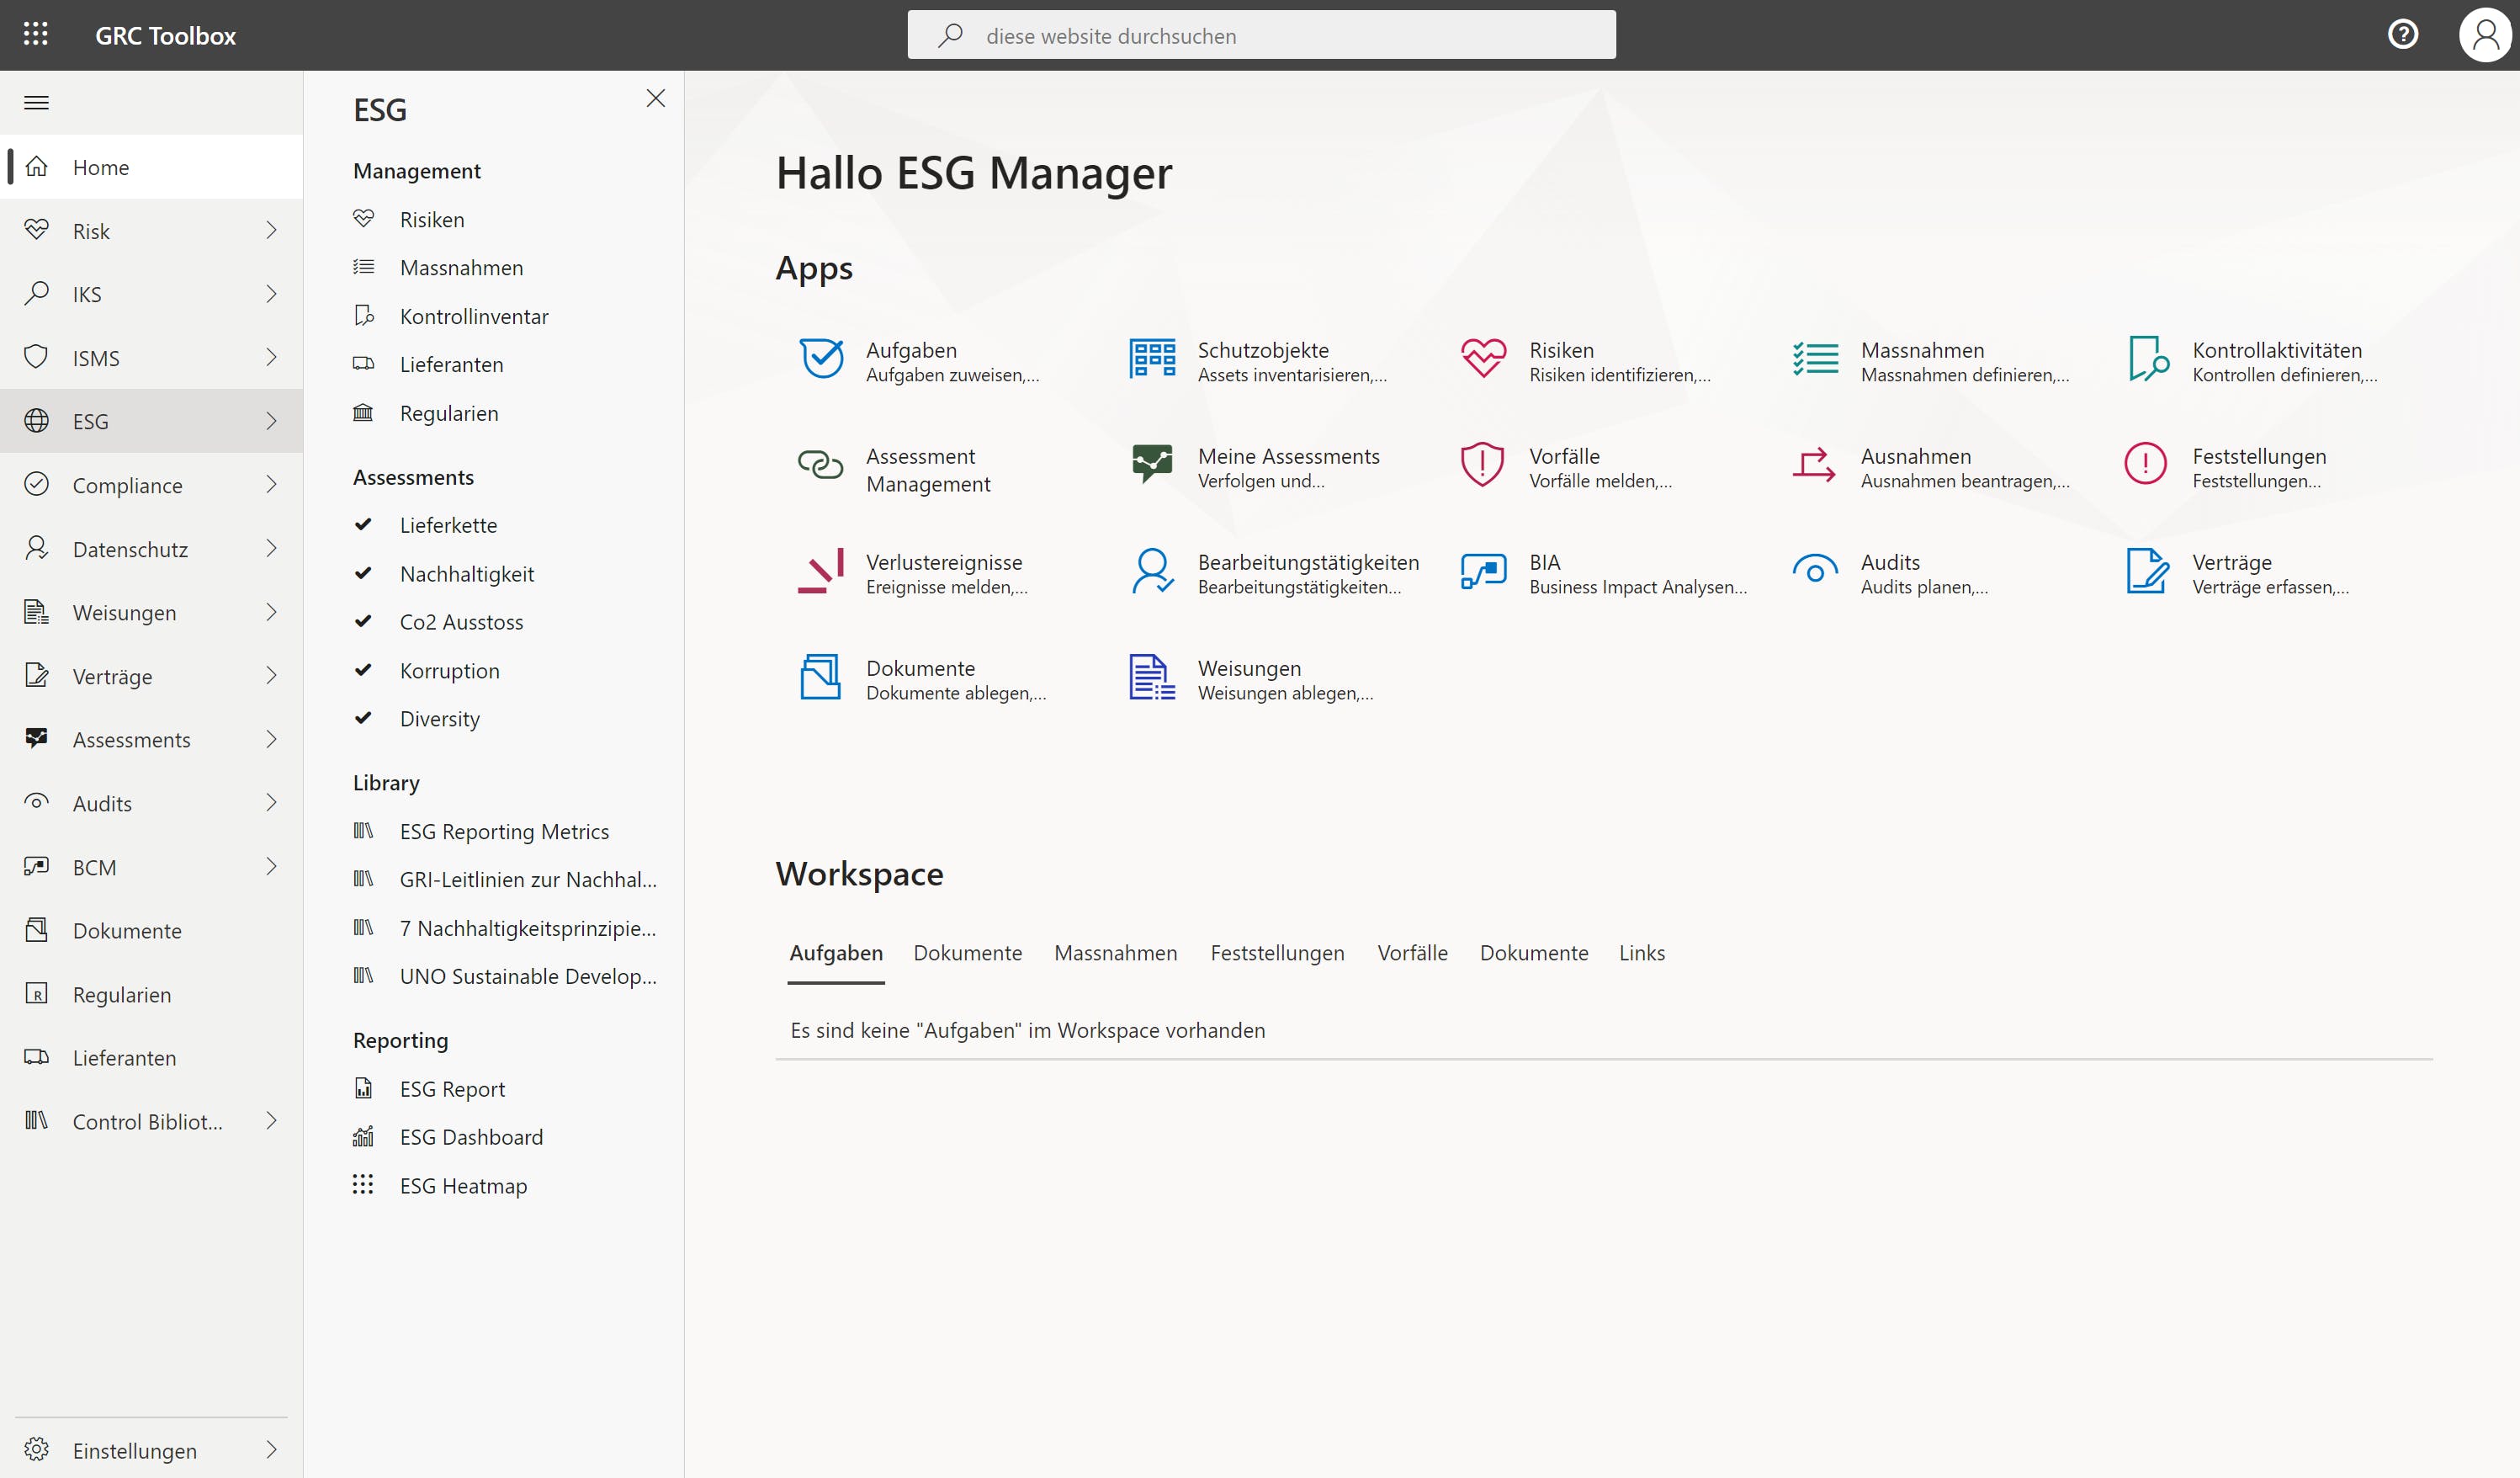Open the Schutzobjekte grid icon
Viewport: 2520px width, 1478px height.
click(1152, 359)
